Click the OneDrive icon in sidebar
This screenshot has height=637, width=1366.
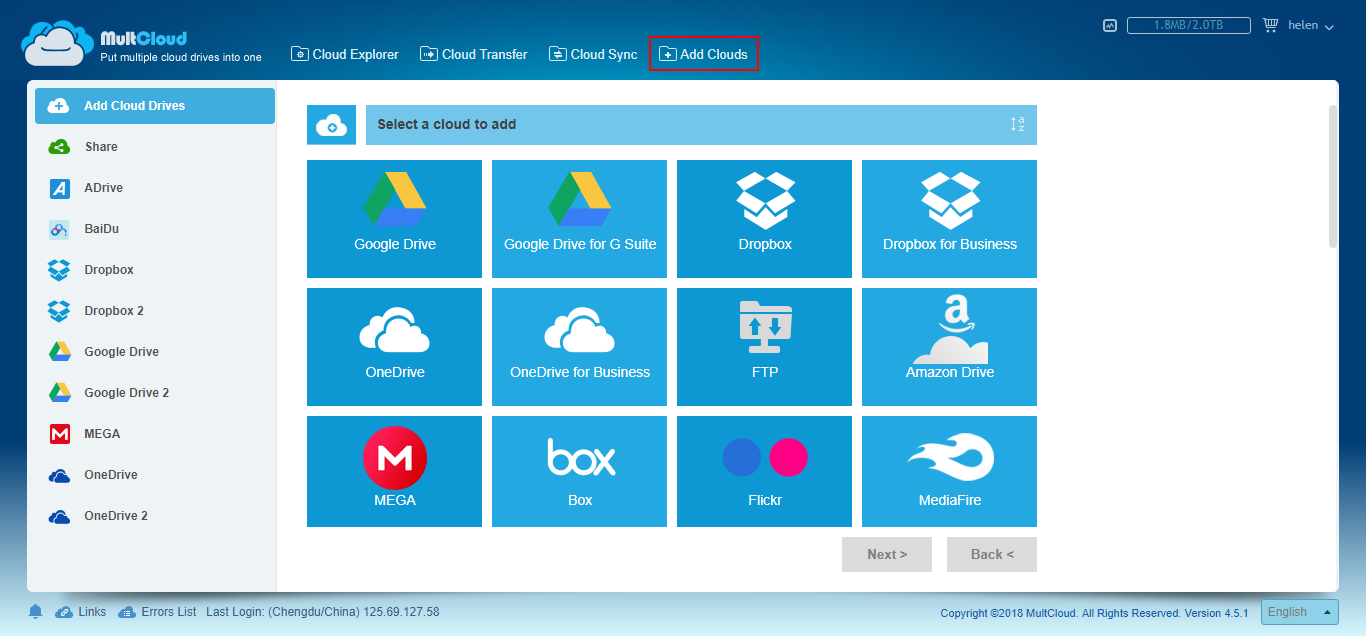[59, 475]
